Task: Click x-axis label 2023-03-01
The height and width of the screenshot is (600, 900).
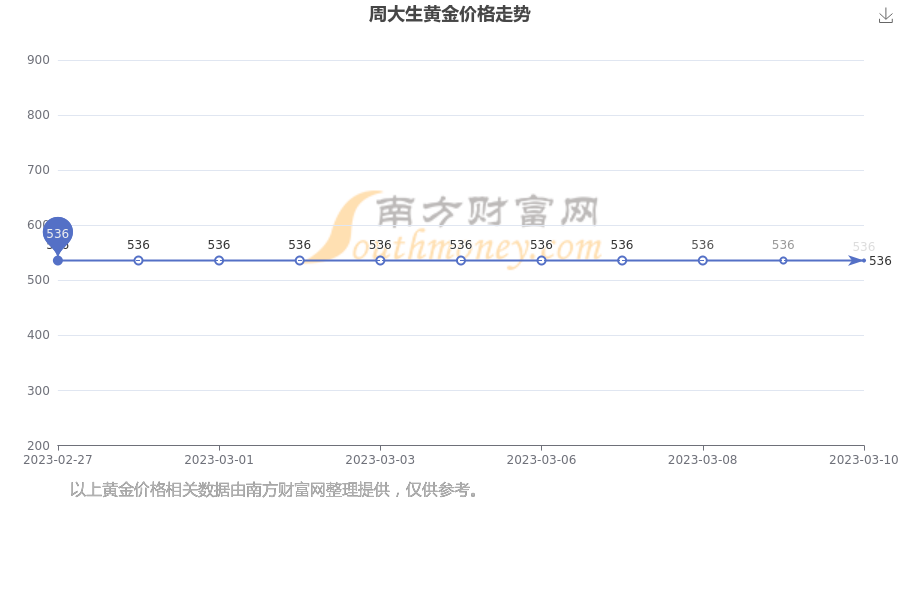Action: (219, 460)
